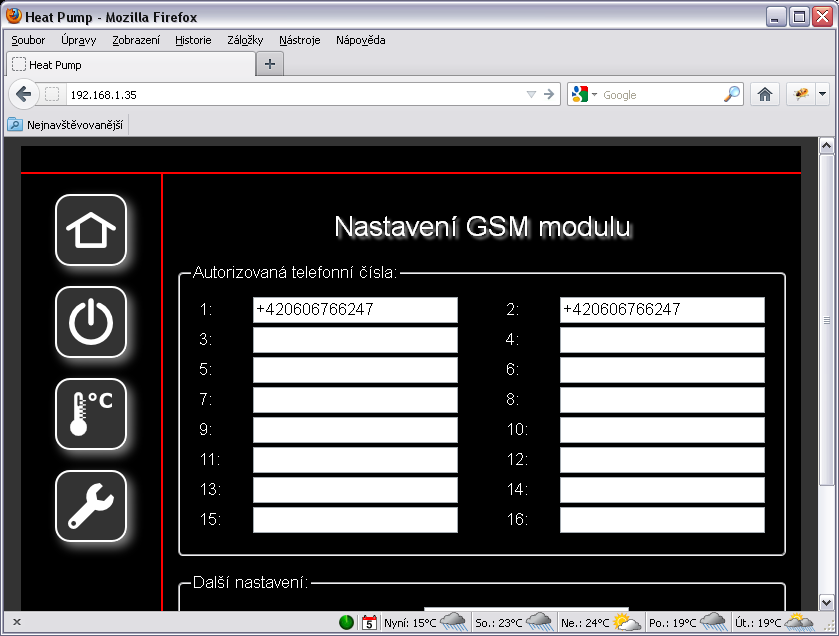Click Tuesday forecast Út.: 19°C
Image resolution: width=839 pixels, height=636 pixels.
tap(774, 622)
